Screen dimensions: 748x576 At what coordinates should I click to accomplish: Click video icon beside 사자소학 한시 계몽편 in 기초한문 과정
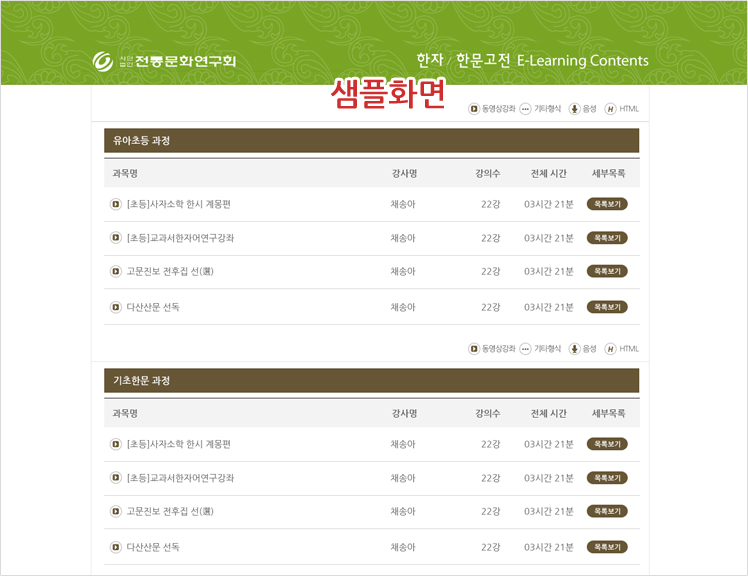coord(115,444)
